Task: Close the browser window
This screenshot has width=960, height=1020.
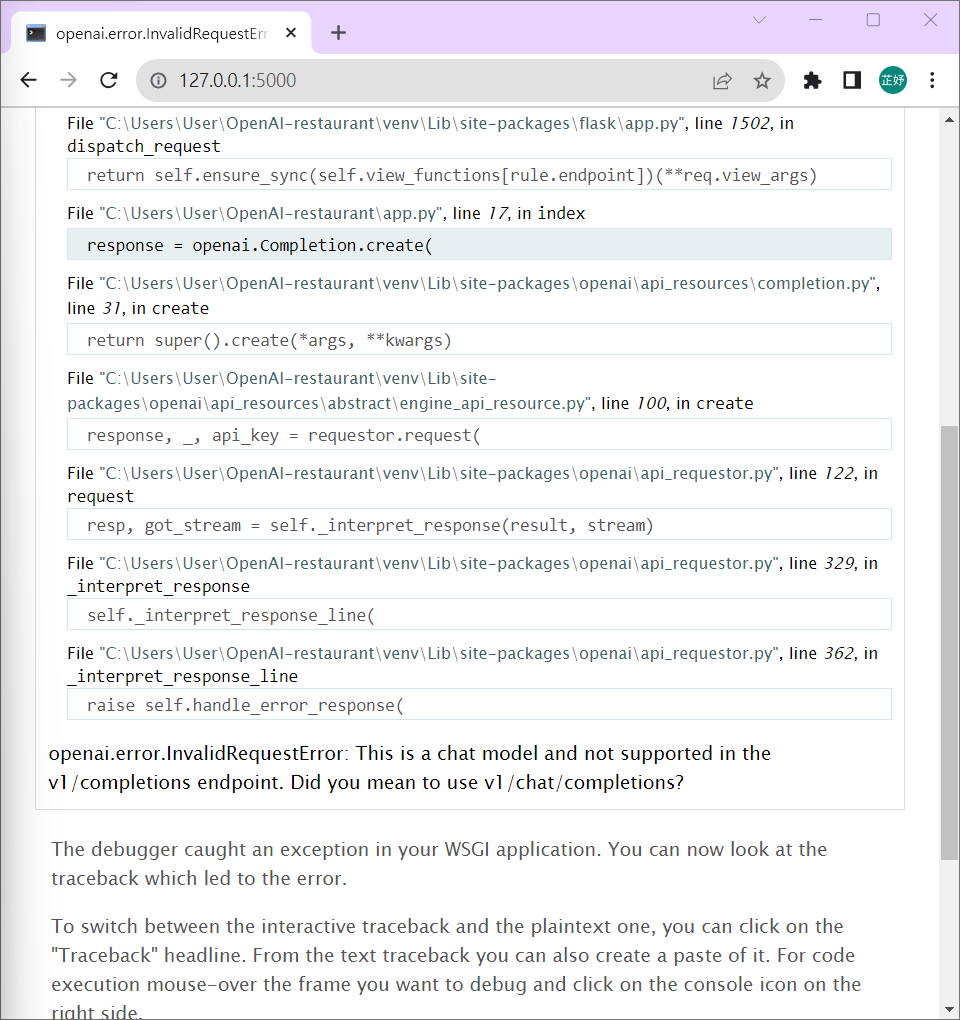Action: click(x=930, y=20)
